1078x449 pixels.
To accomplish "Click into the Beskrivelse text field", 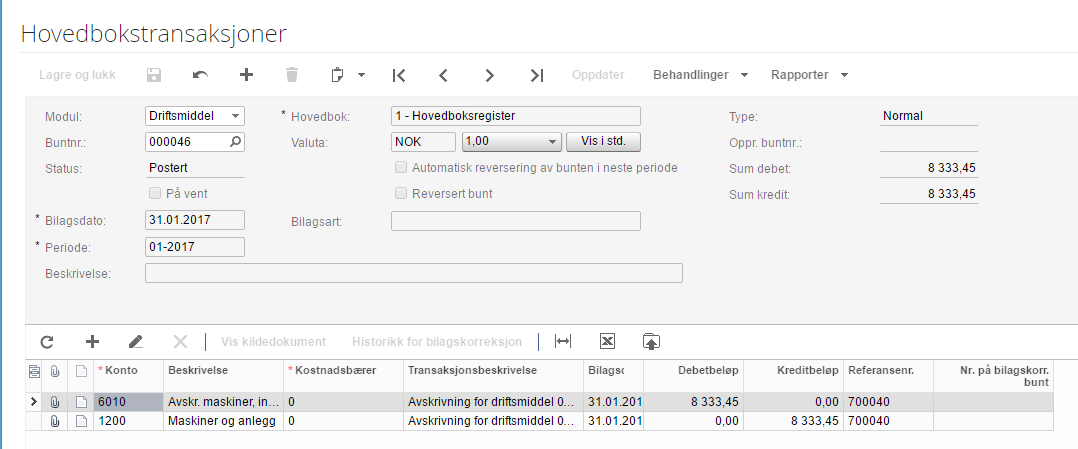I will tap(413, 273).
